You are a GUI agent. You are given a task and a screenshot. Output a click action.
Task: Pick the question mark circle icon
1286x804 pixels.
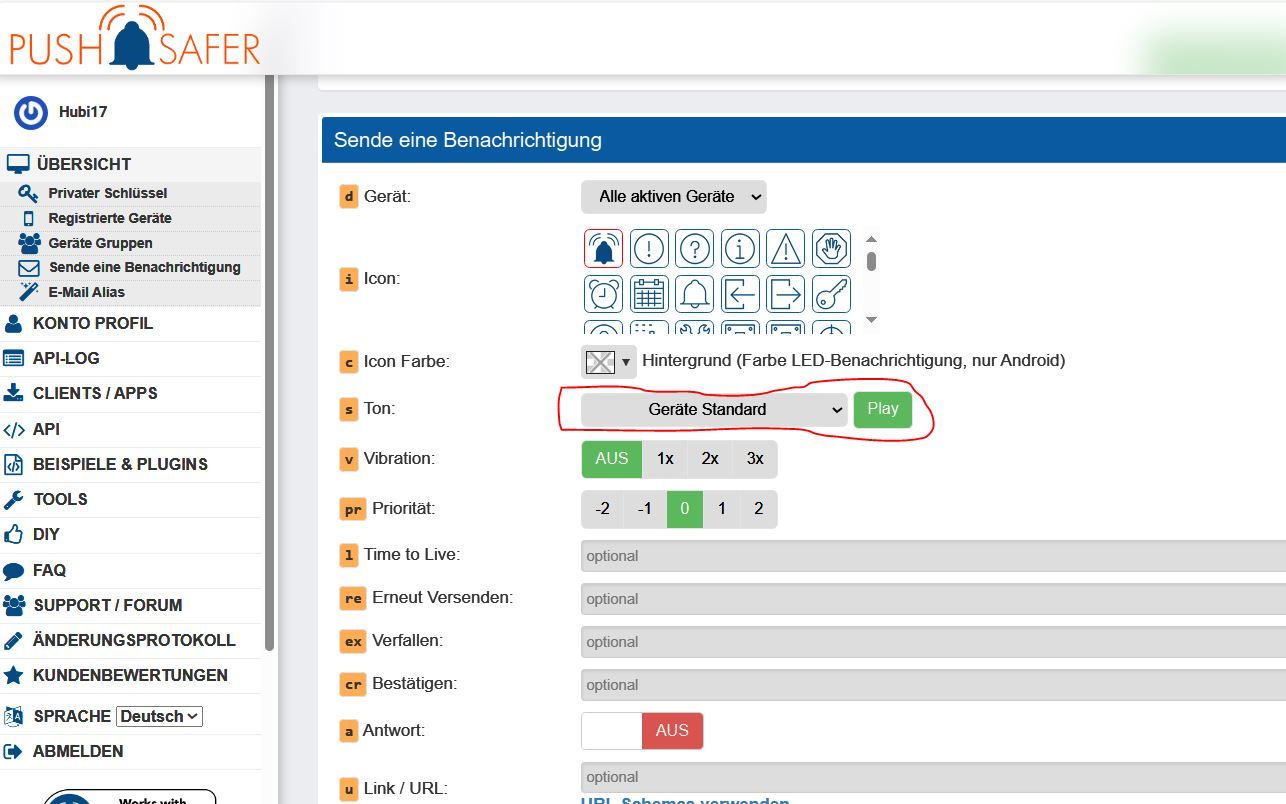(x=695, y=248)
